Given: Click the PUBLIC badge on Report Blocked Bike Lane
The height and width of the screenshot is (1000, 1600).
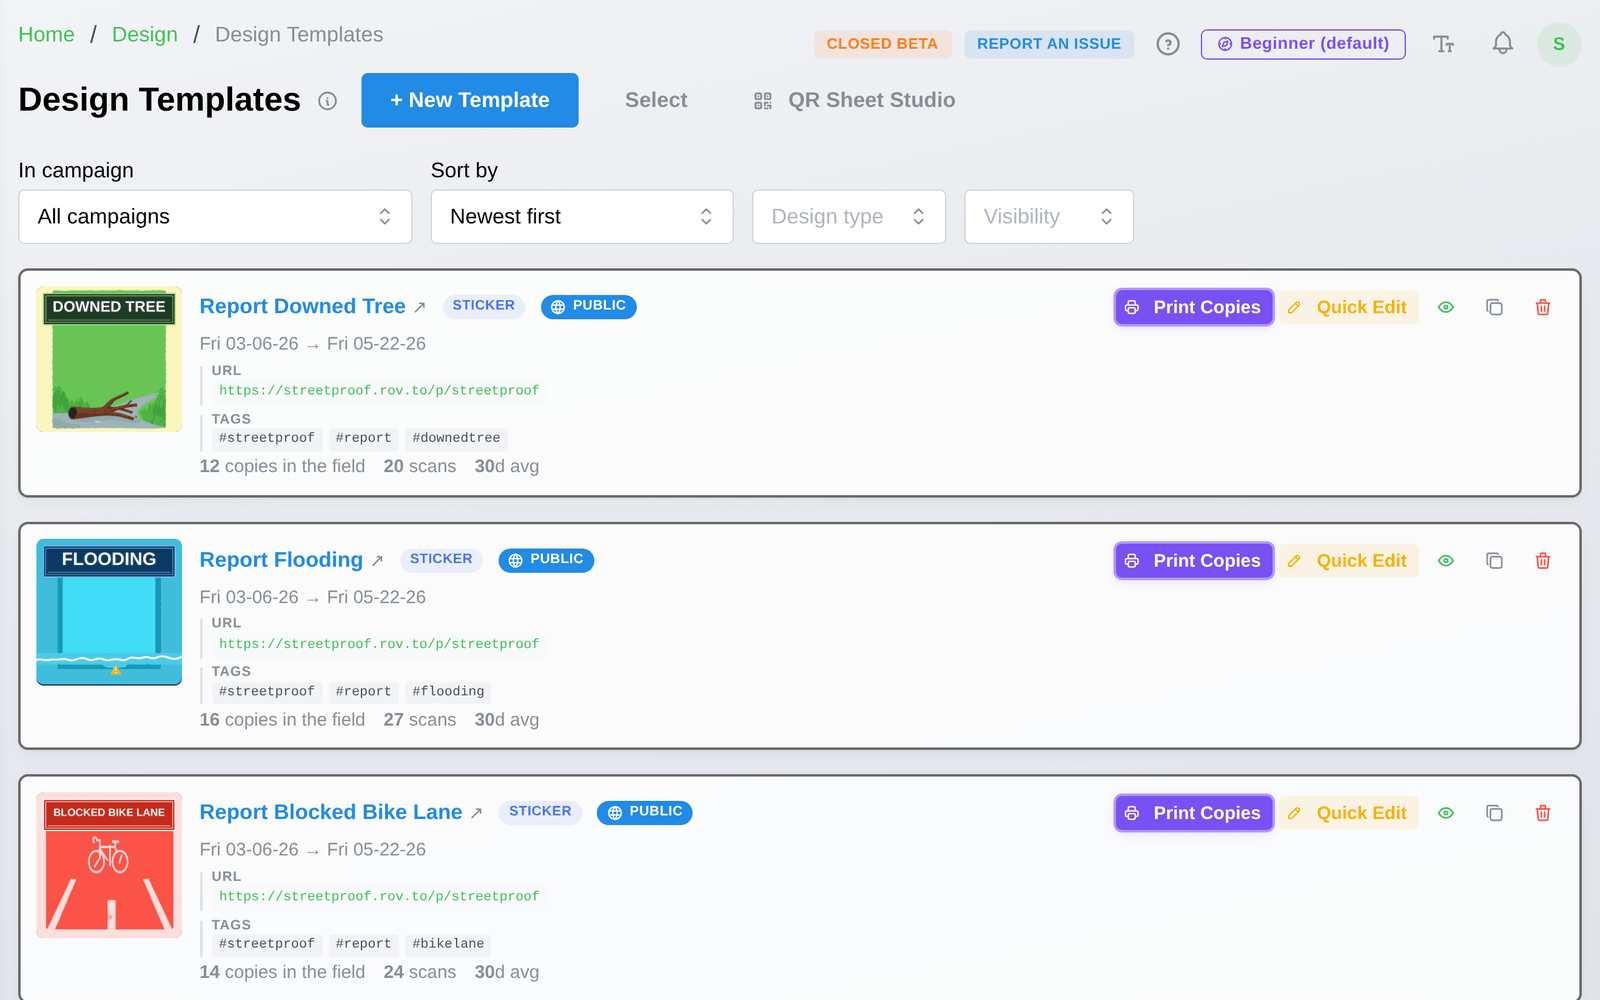Looking at the screenshot, I should tap(645, 812).
